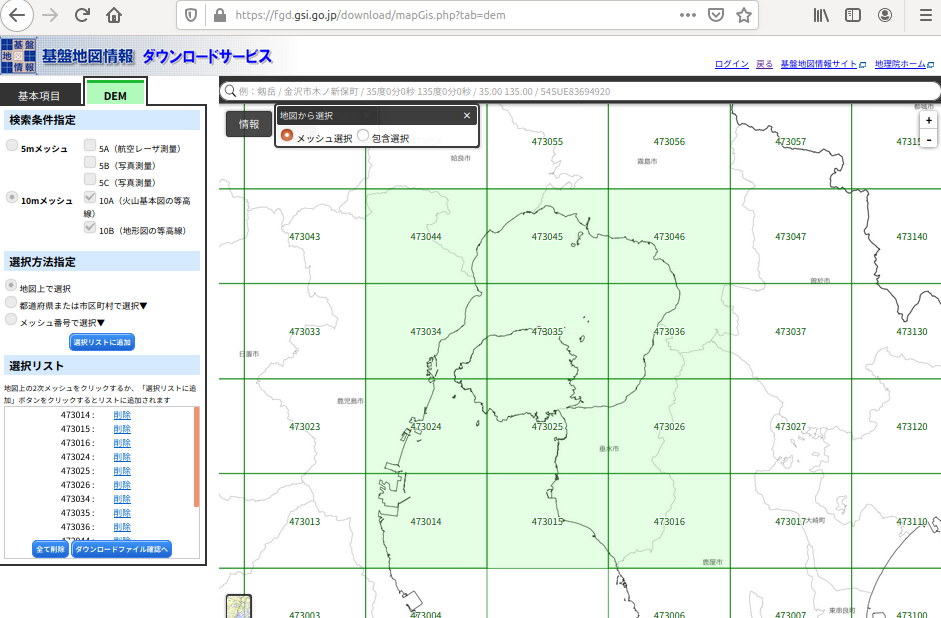Close the 地図から選択 dialog
Image resolution: width=941 pixels, height=618 pixels.
(466, 114)
